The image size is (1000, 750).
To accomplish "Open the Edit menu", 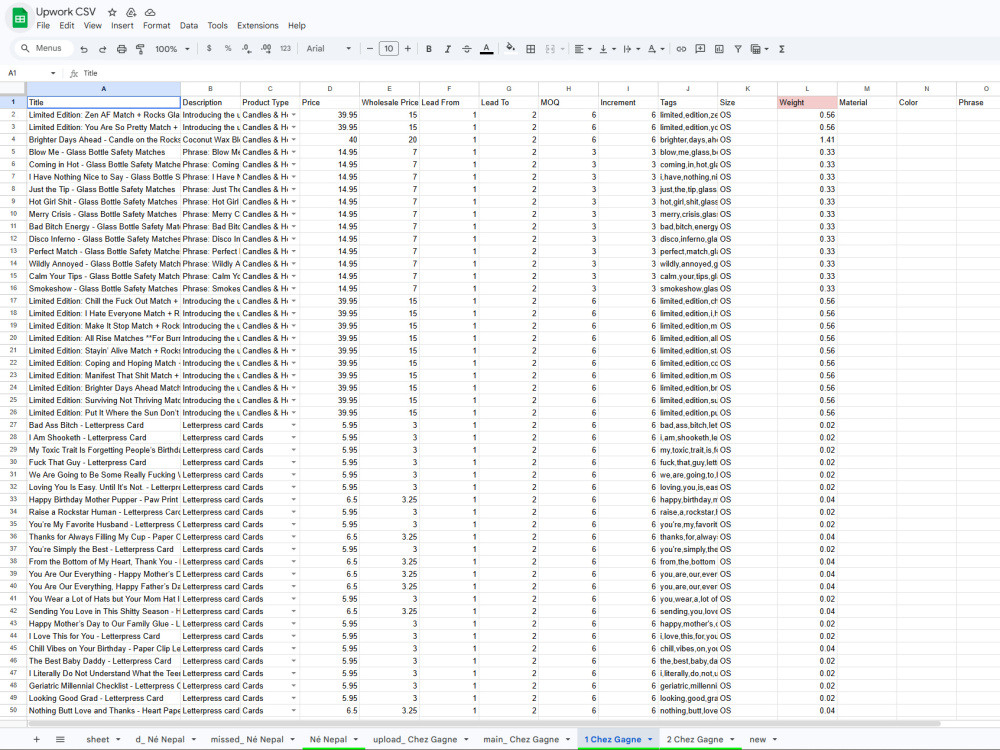I will click(67, 26).
